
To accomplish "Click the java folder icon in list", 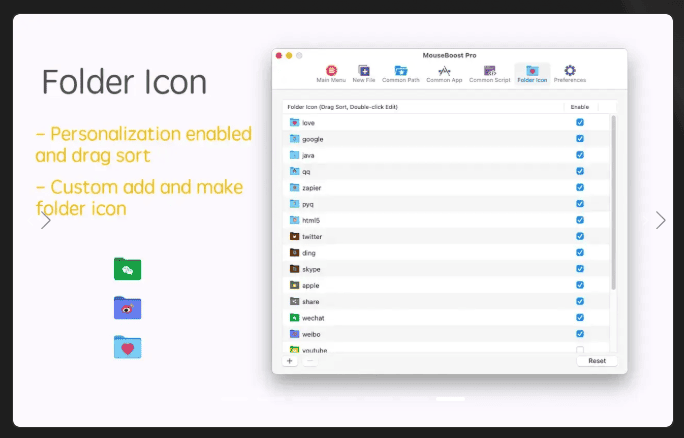I will [294, 155].
